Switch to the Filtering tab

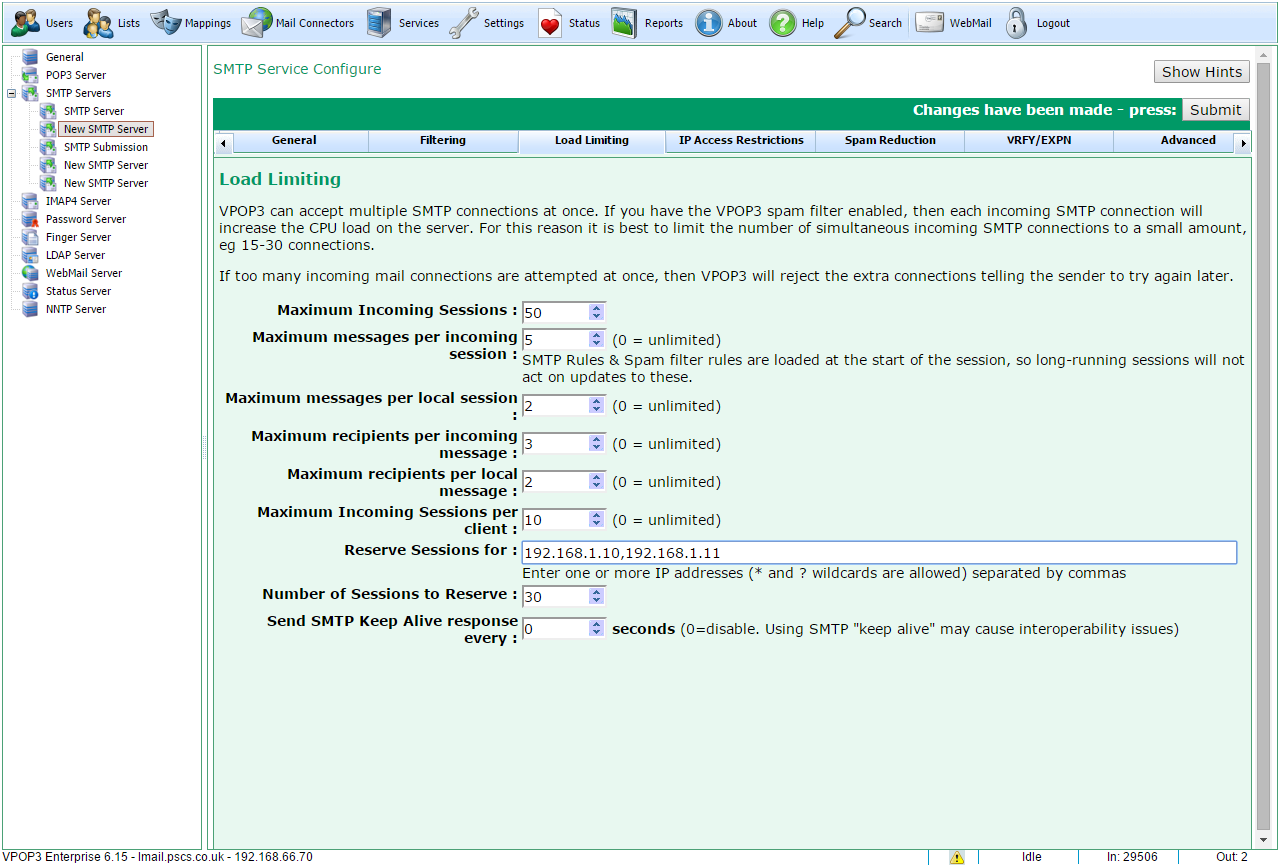click(443, 141)
